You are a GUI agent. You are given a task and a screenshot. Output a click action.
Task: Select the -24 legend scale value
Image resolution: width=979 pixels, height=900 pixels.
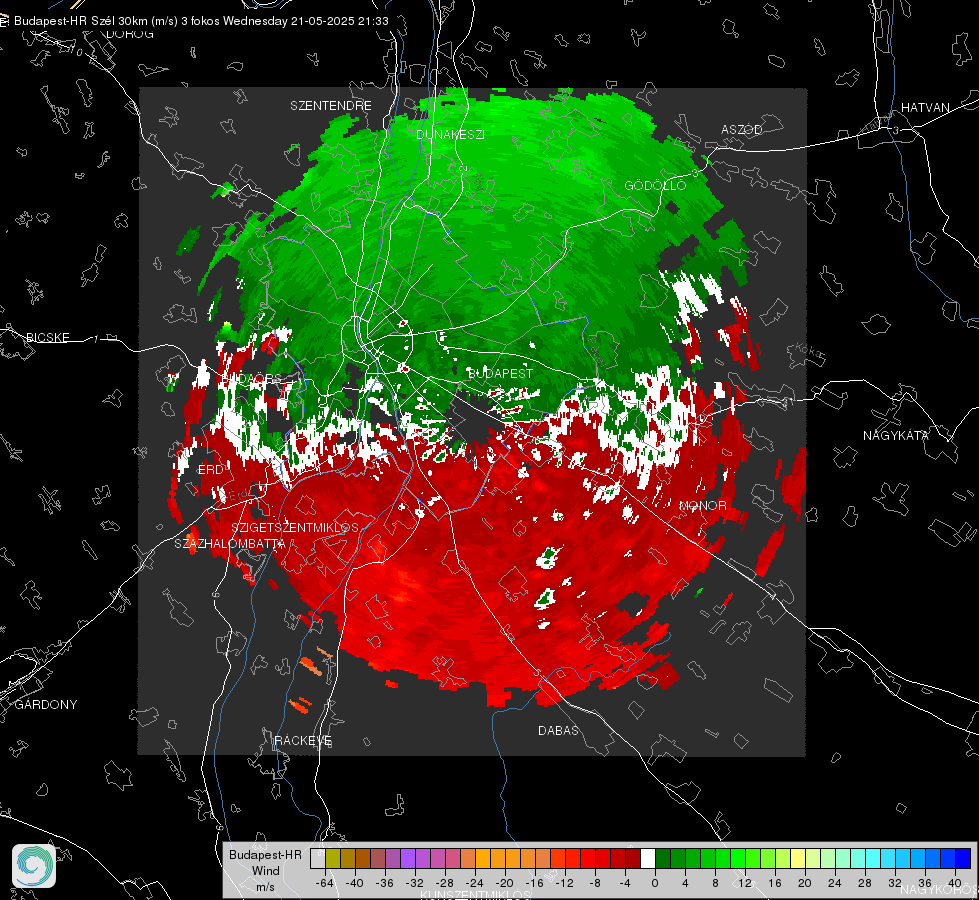(x=475, y=883)
